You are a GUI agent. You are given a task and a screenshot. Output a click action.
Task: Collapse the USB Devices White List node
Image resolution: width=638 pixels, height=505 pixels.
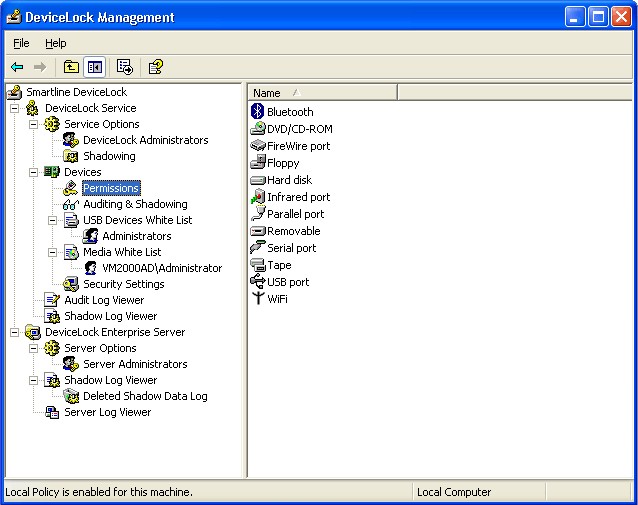click(53, 220)
